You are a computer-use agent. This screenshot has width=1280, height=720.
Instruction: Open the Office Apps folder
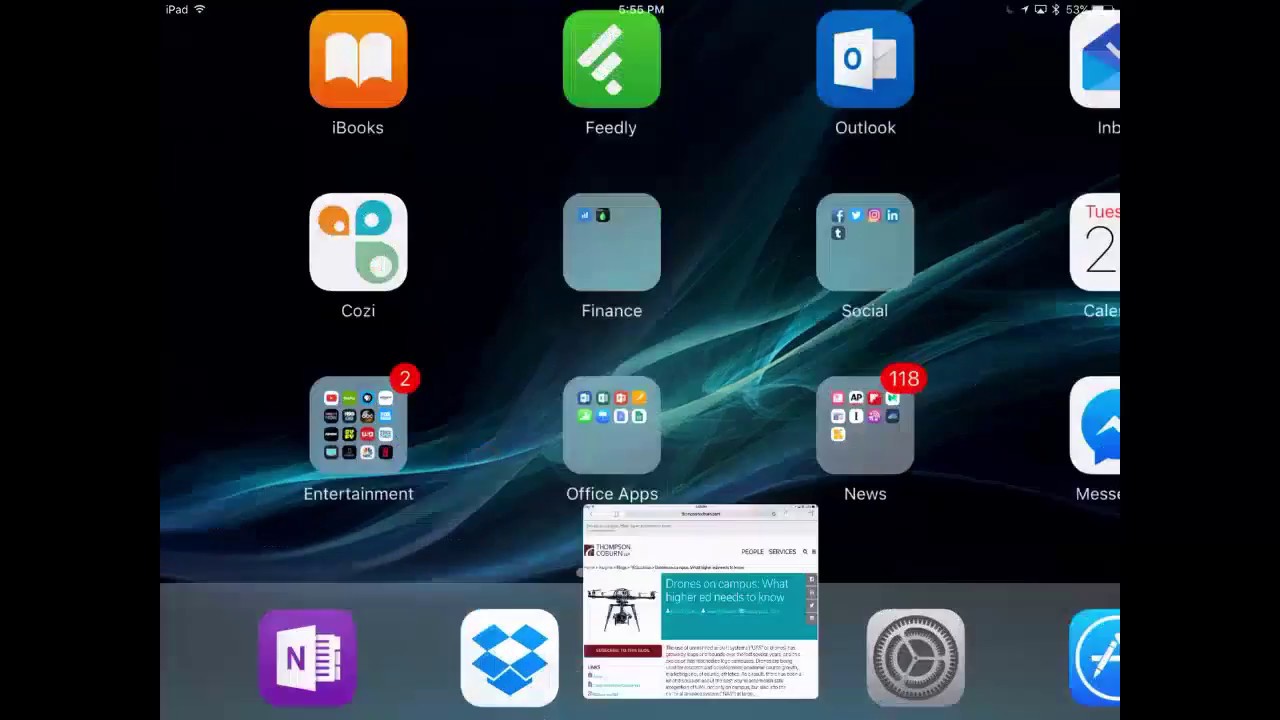click(x=611, y=425)
